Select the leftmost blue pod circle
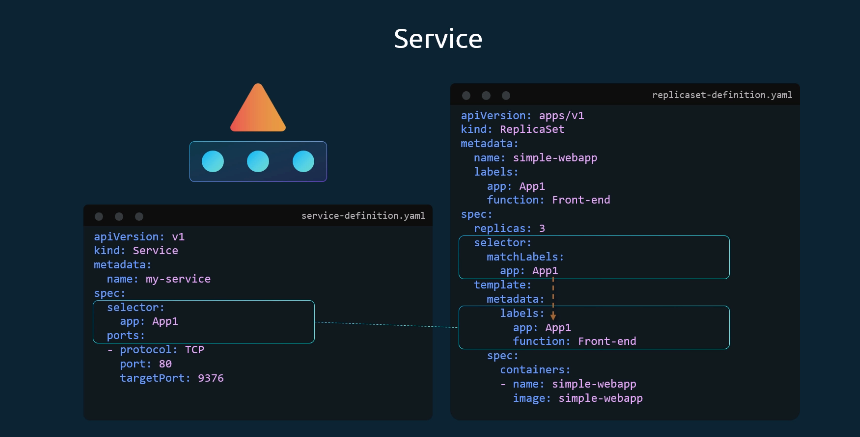Viewport: 860px width, 437px height. click(213, 161)
